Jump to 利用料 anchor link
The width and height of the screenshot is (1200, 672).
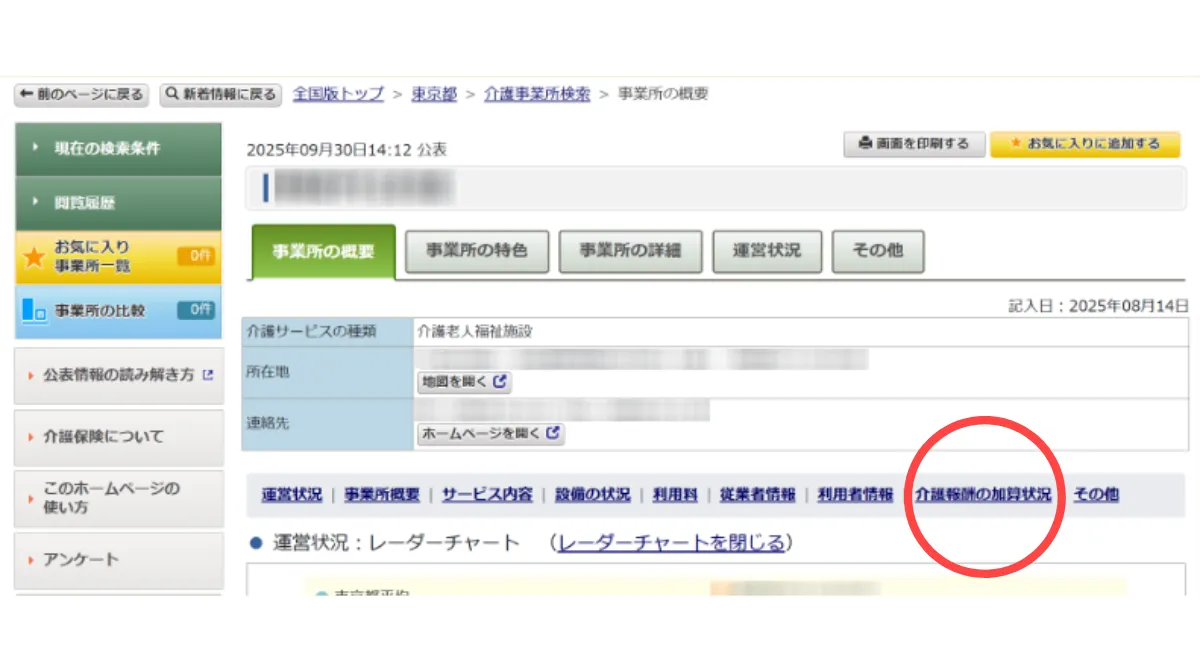coord(675,495)
